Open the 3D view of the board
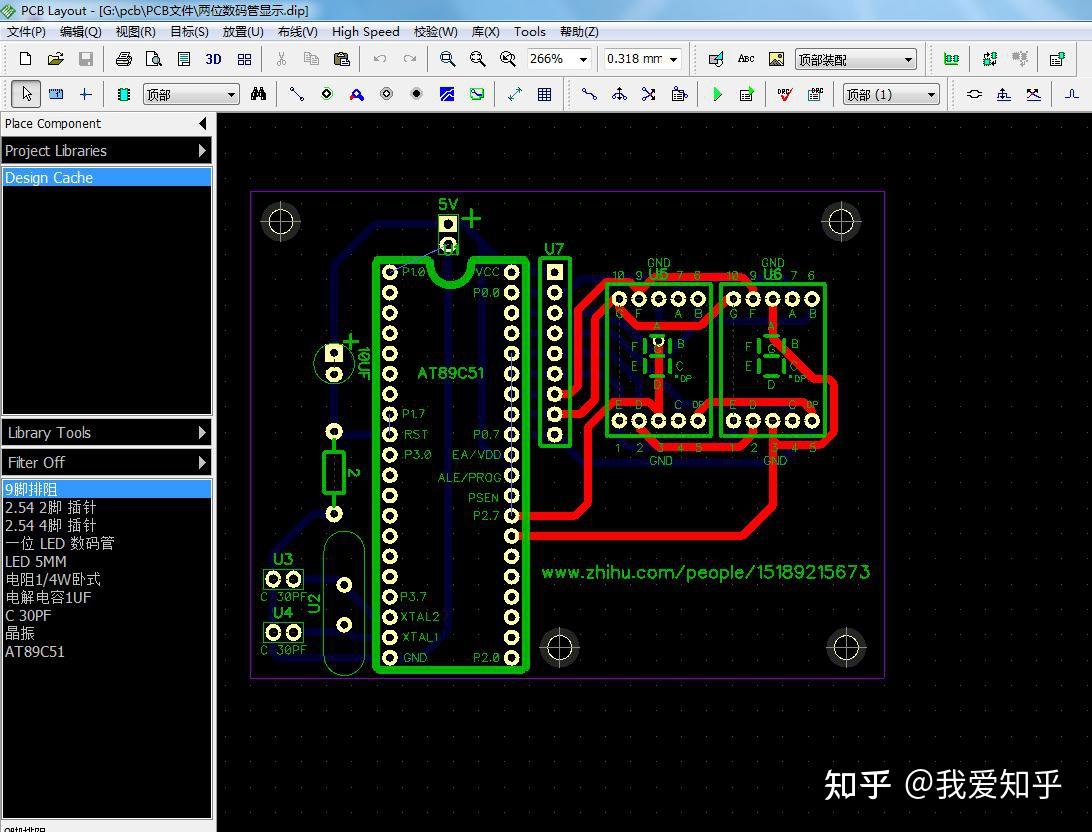Image resolution: width=1092 pixels, height=832 pixels. [213, 59]
